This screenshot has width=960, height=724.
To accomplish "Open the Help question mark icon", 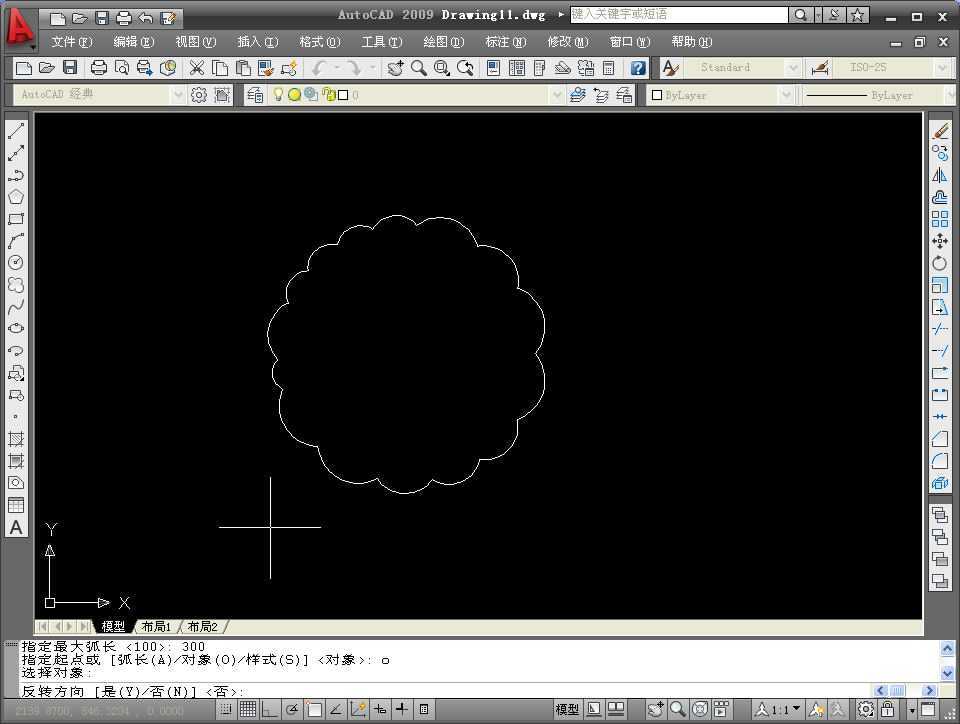I will 638,67.
